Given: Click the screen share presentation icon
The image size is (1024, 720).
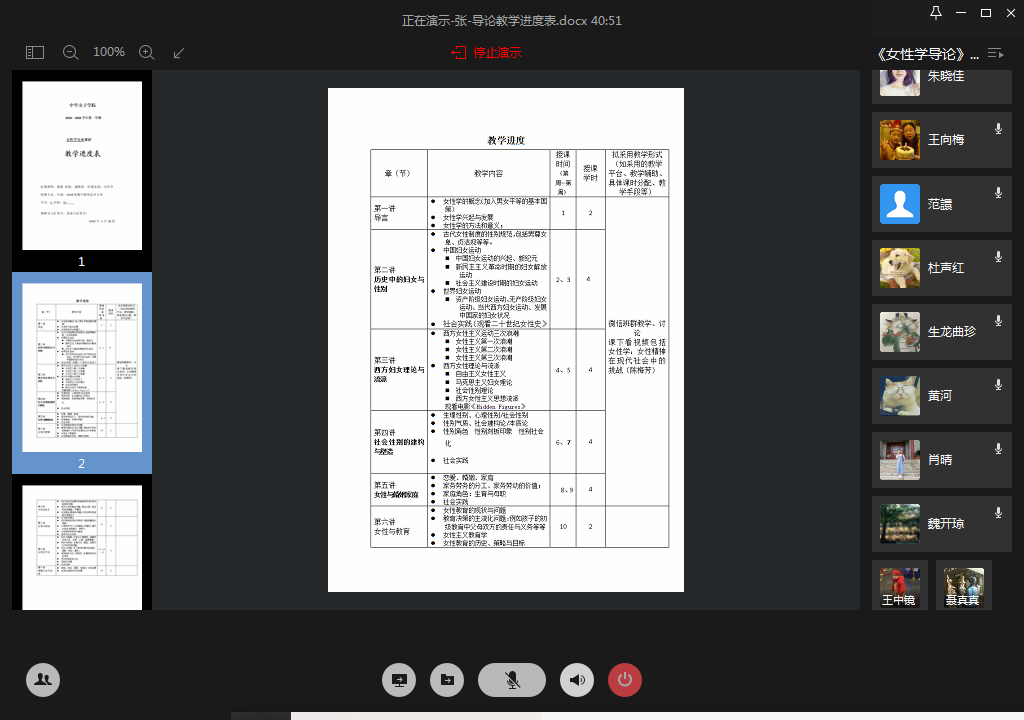Looking at the screenshot, I should coord(399,680).
